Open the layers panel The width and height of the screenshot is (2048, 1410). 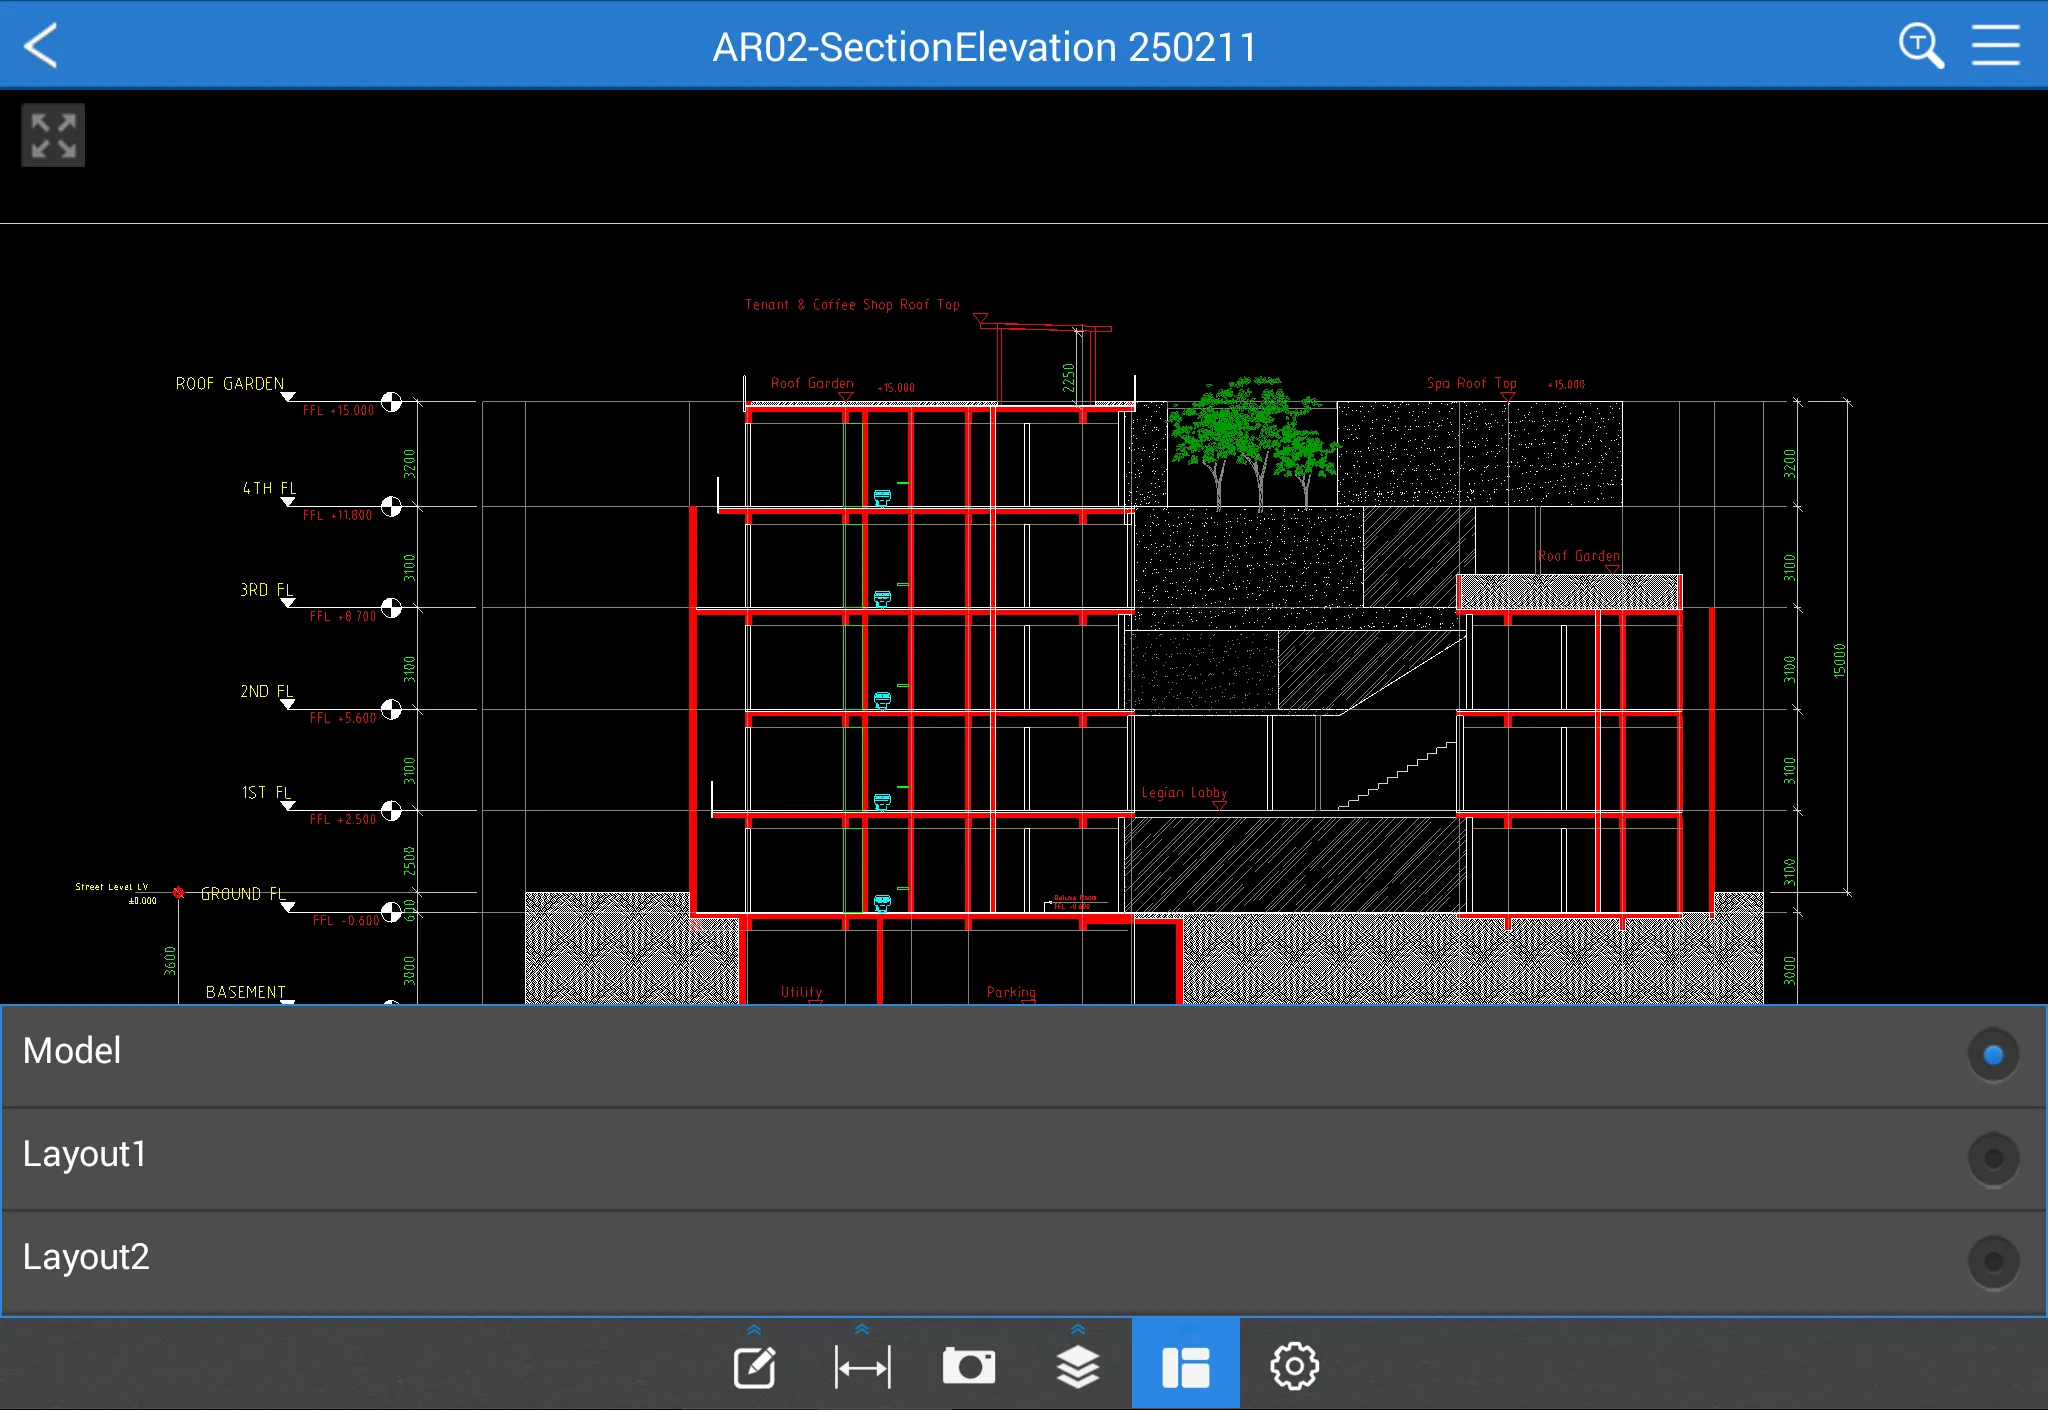(x=1078, y=1365)
